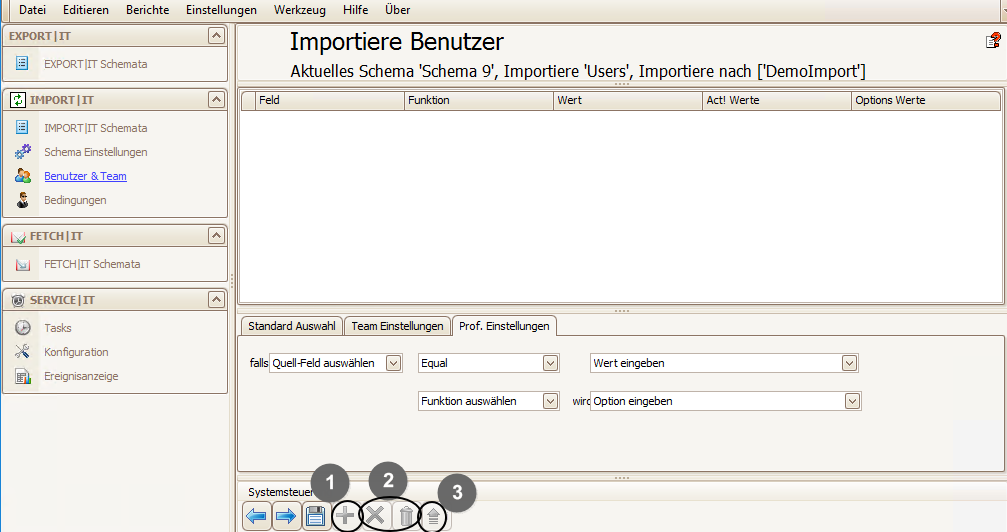This screenshot has height=532, width=1007.
Task: Click the plus add-entry icon
Action: pos(346,516)
